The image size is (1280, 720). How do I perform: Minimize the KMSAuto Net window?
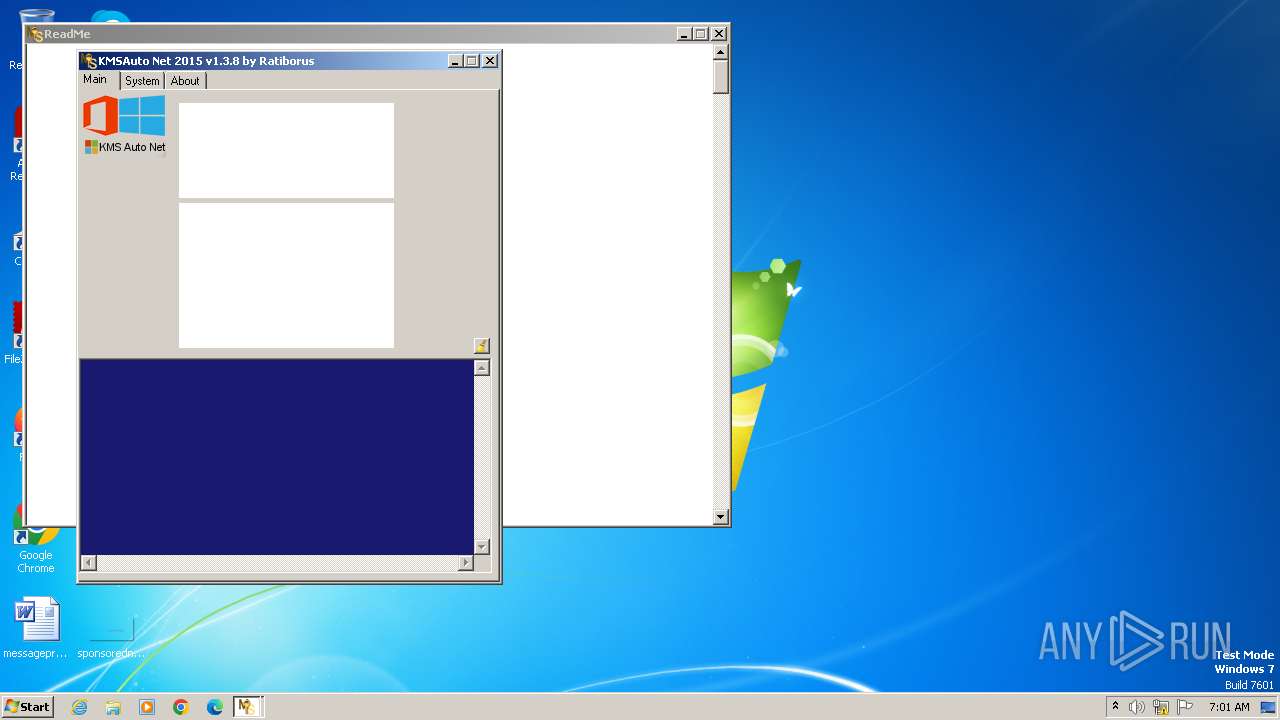tap(455, 61)
